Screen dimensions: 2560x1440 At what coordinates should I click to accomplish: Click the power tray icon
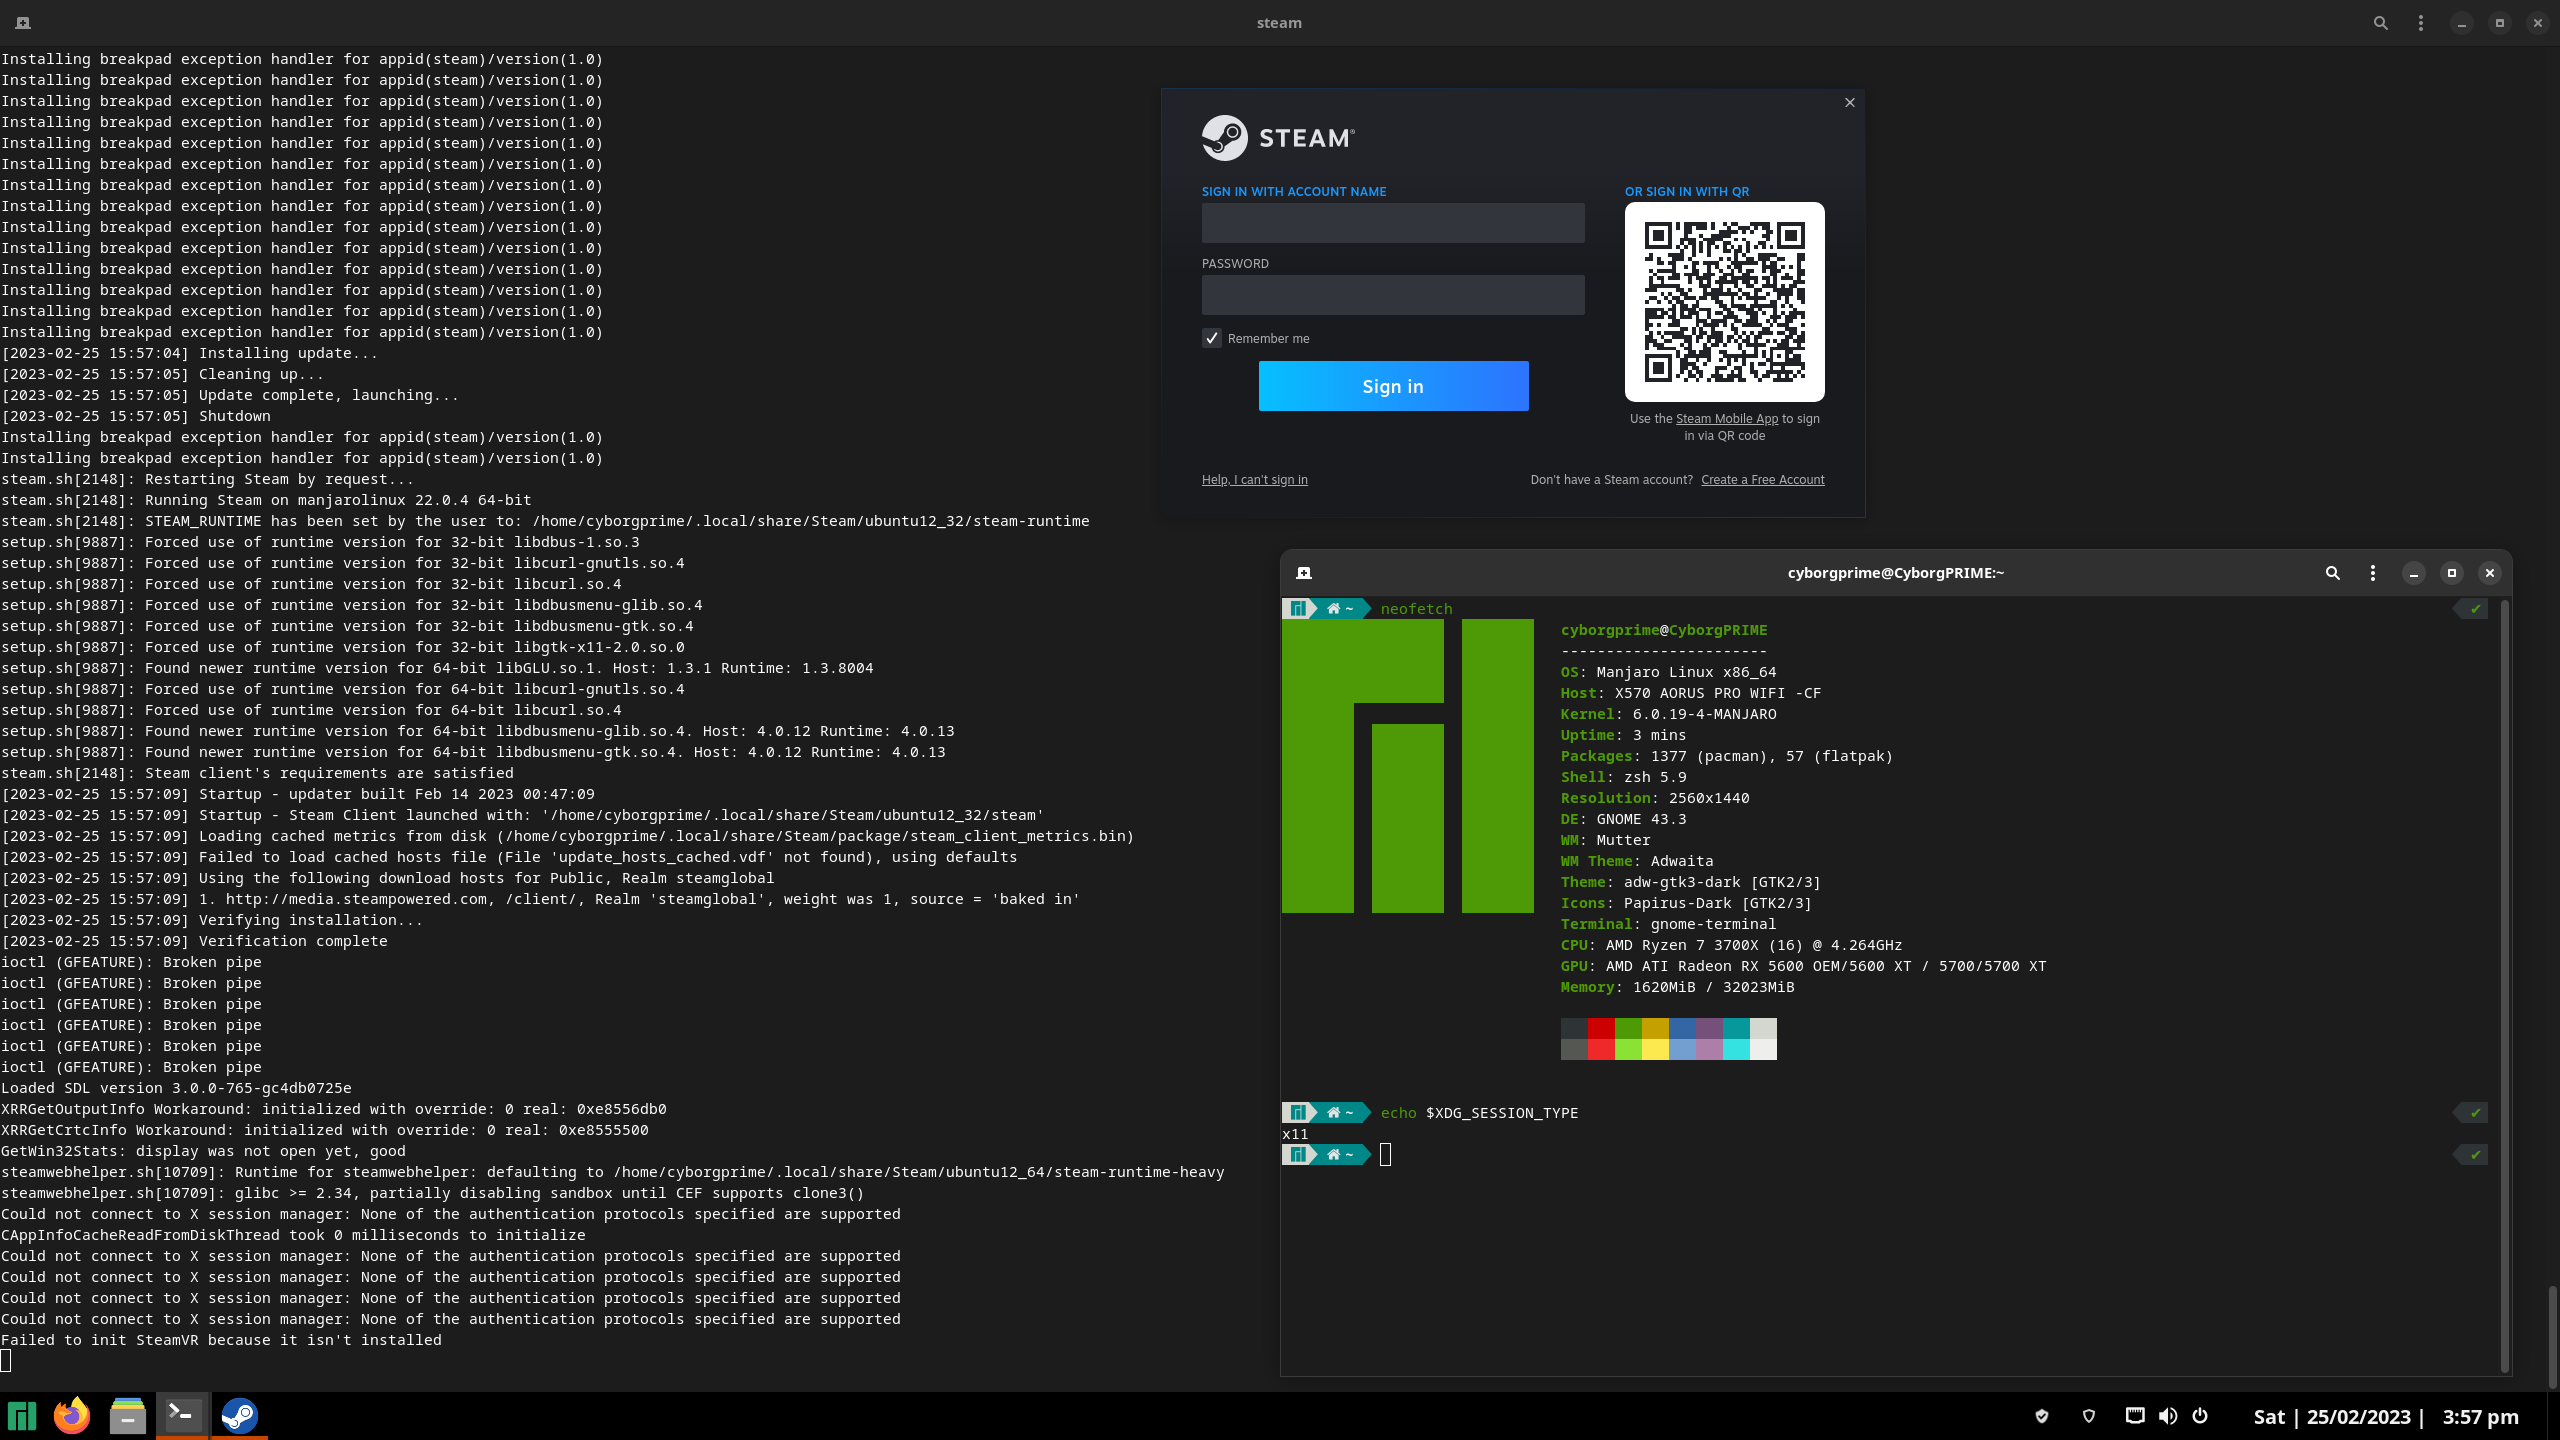(2200, 1416)
